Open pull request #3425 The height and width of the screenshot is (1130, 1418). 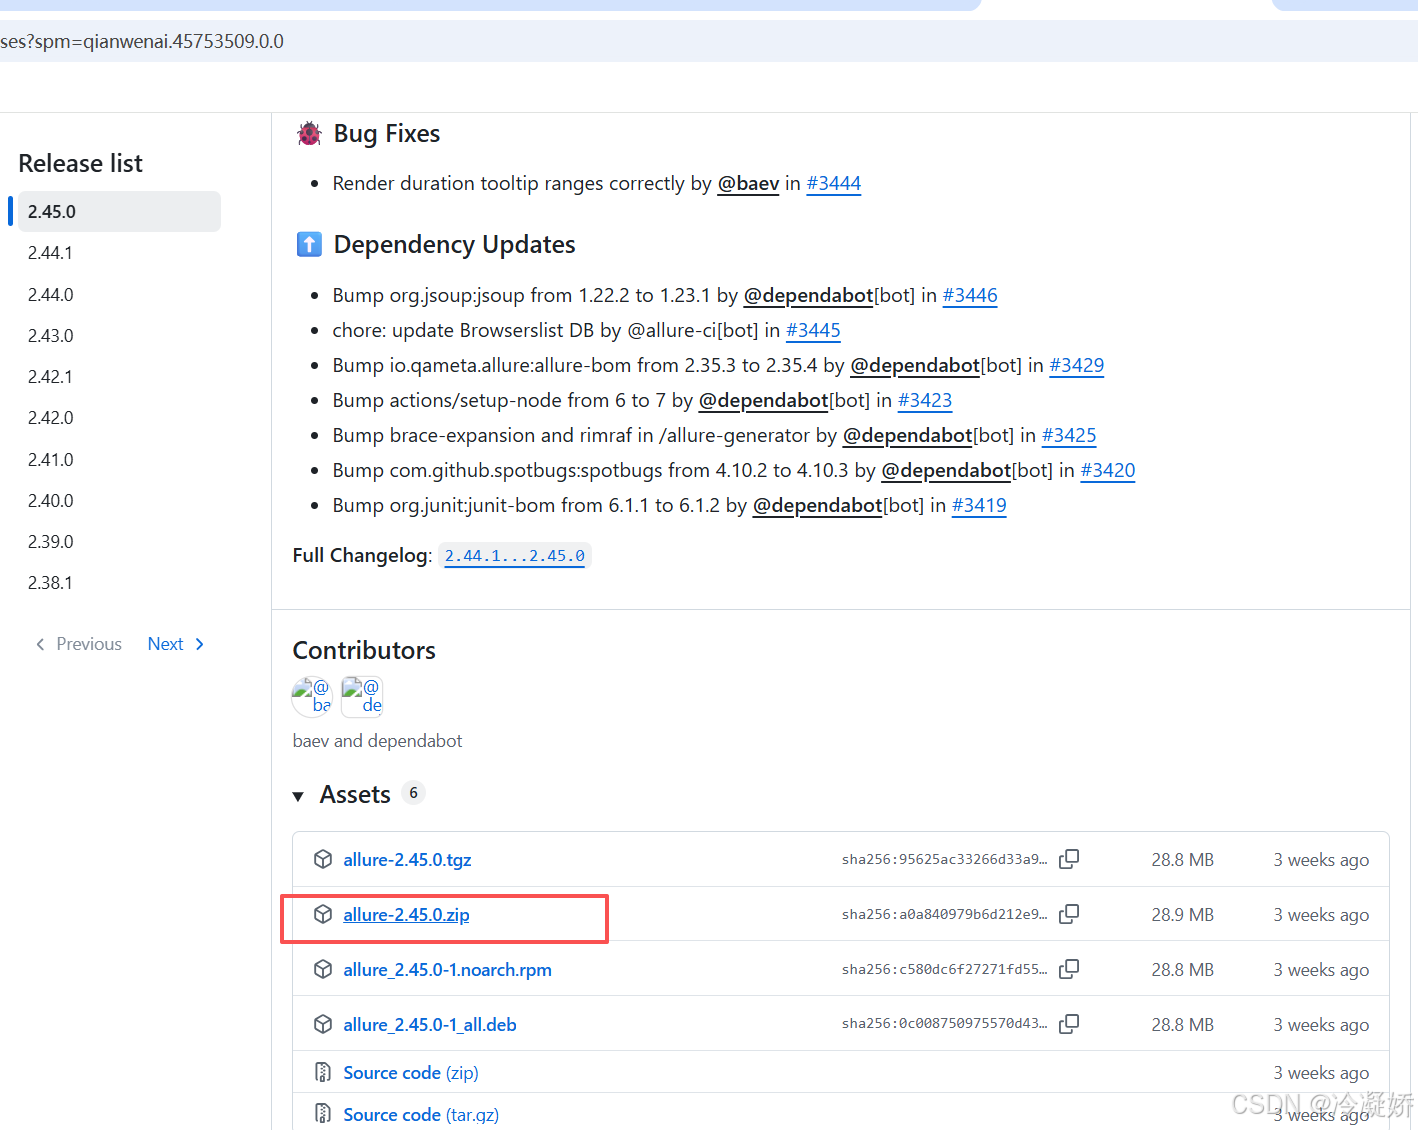click(x=1069, y=435)
